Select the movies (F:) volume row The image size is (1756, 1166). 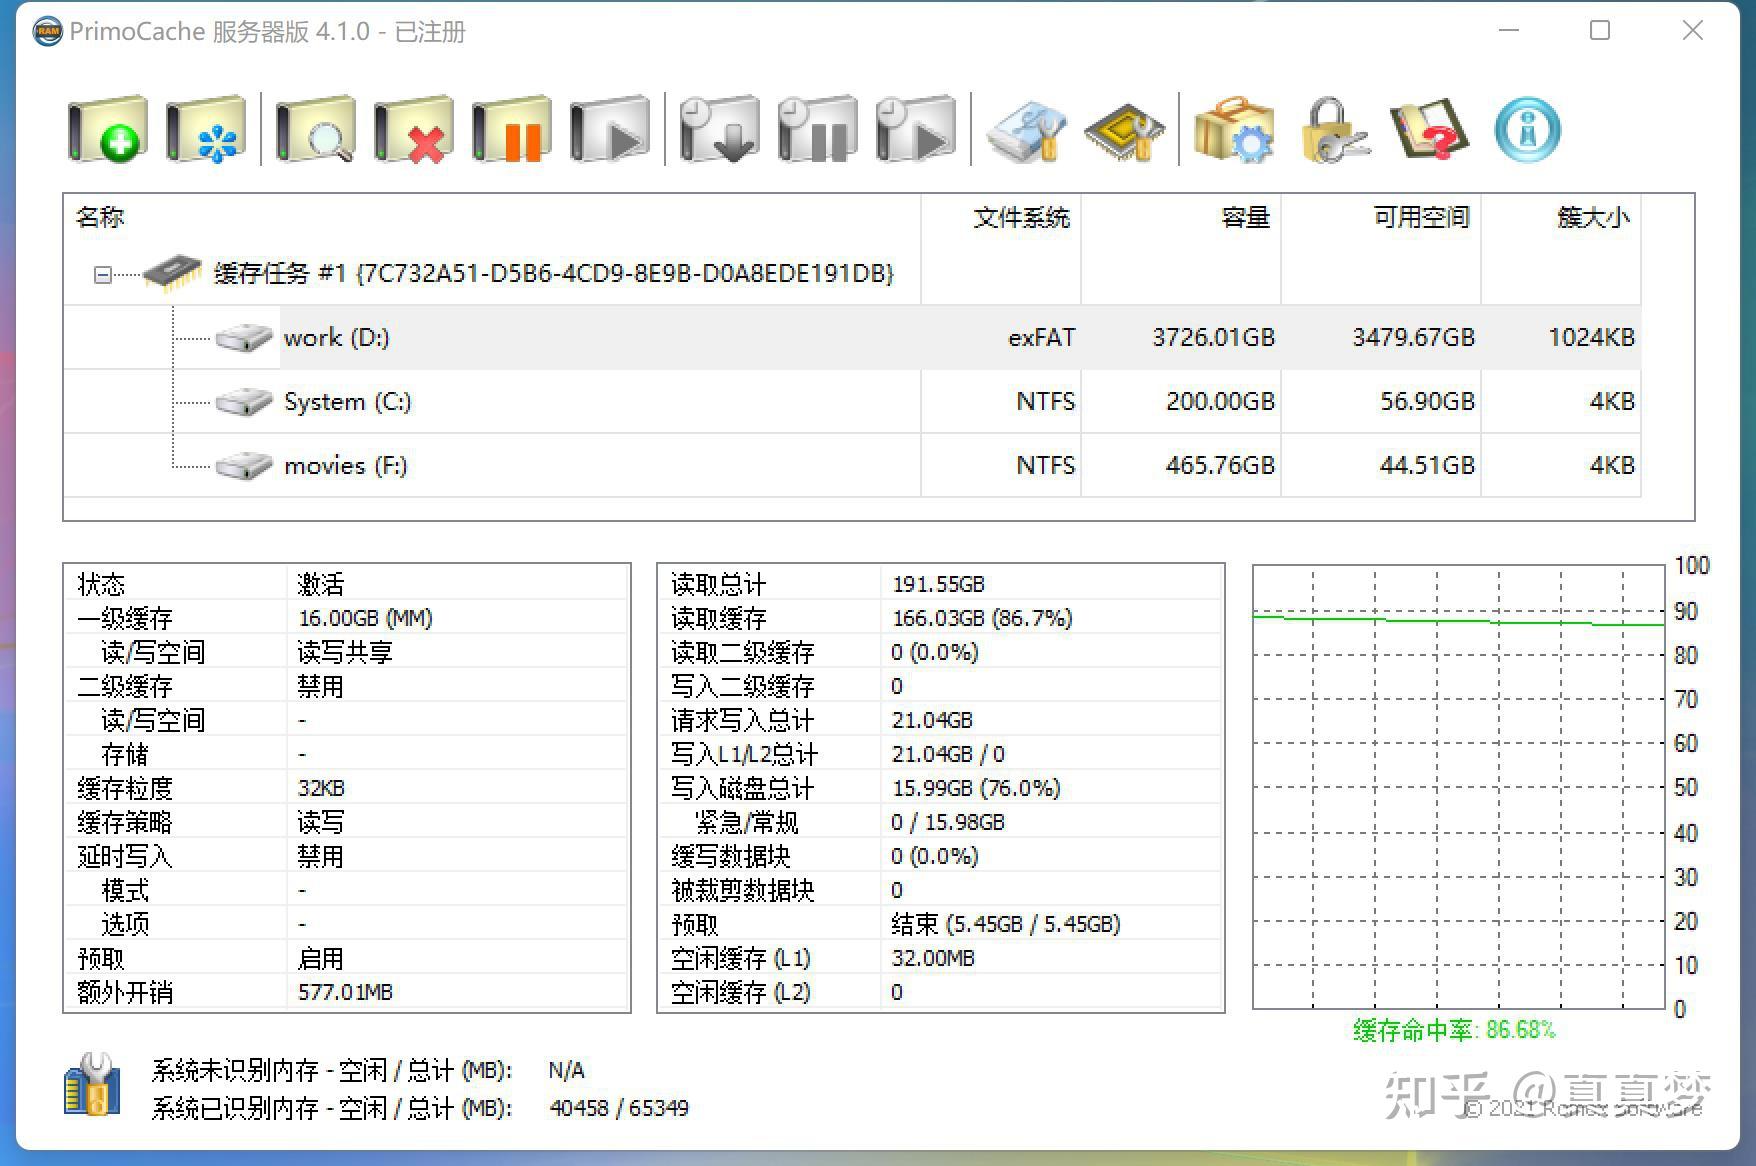[852, 465]
